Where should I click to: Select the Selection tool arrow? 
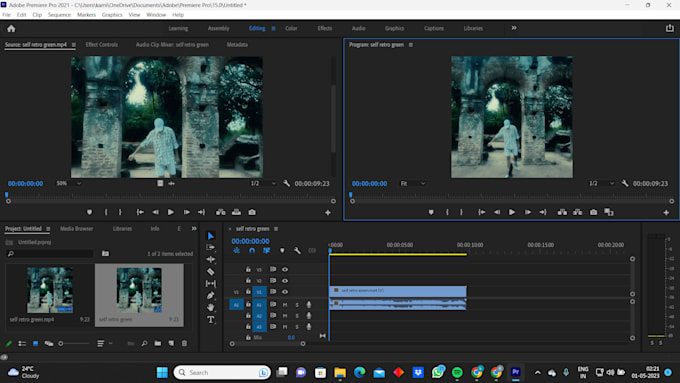point(211,236)
